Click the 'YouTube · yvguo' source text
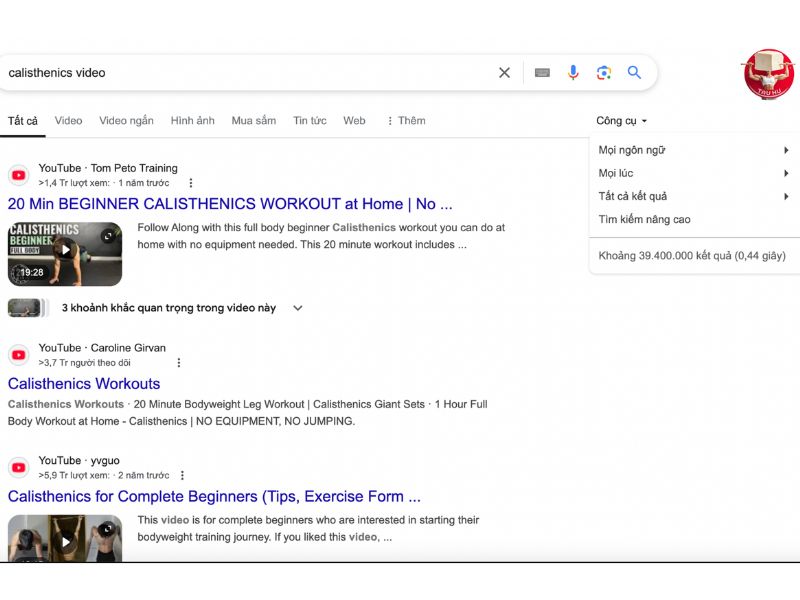800x600 pixels. coord(79,461)
